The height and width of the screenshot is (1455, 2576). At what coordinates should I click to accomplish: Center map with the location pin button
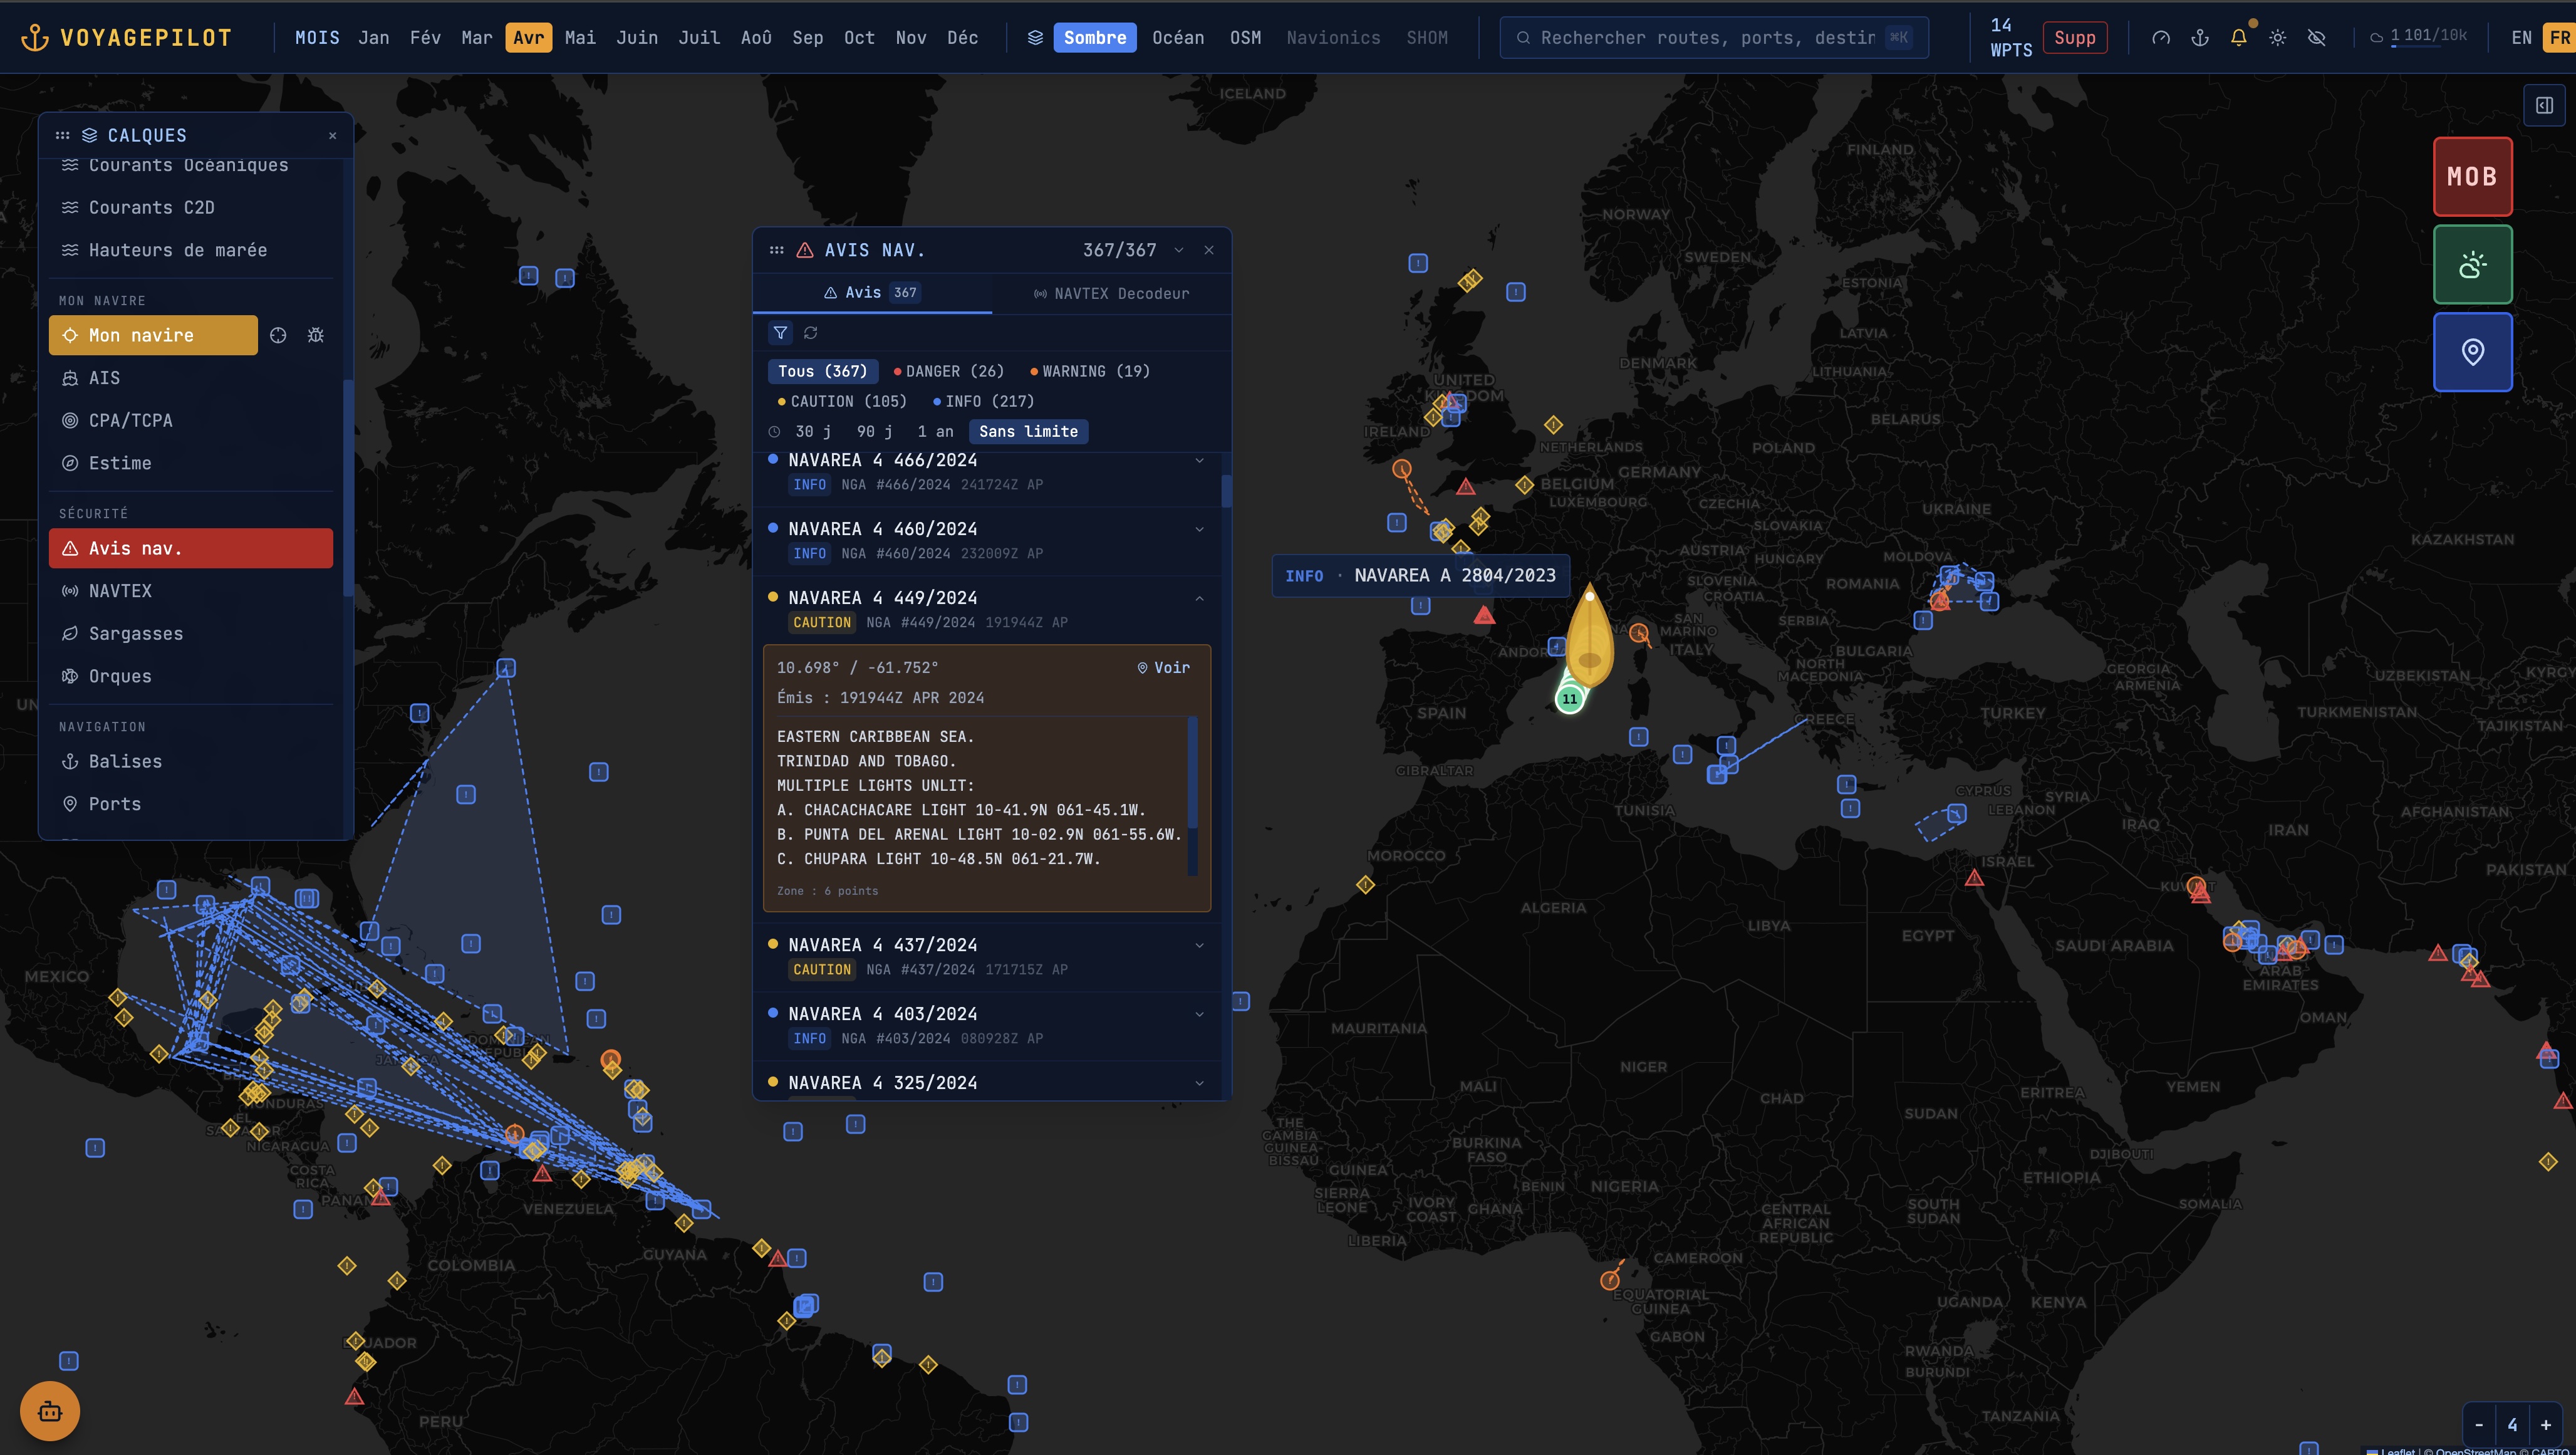[x=2473, y=352]
